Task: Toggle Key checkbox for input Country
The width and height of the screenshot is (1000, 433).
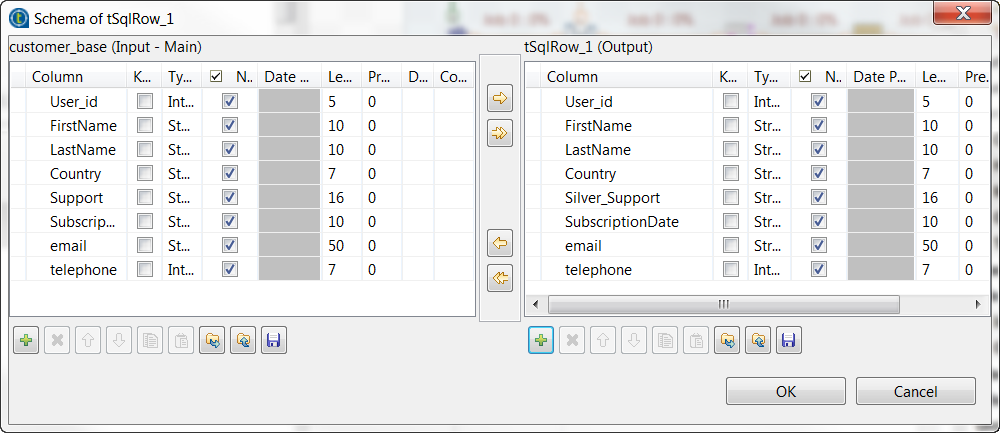Action: point(145,173)
